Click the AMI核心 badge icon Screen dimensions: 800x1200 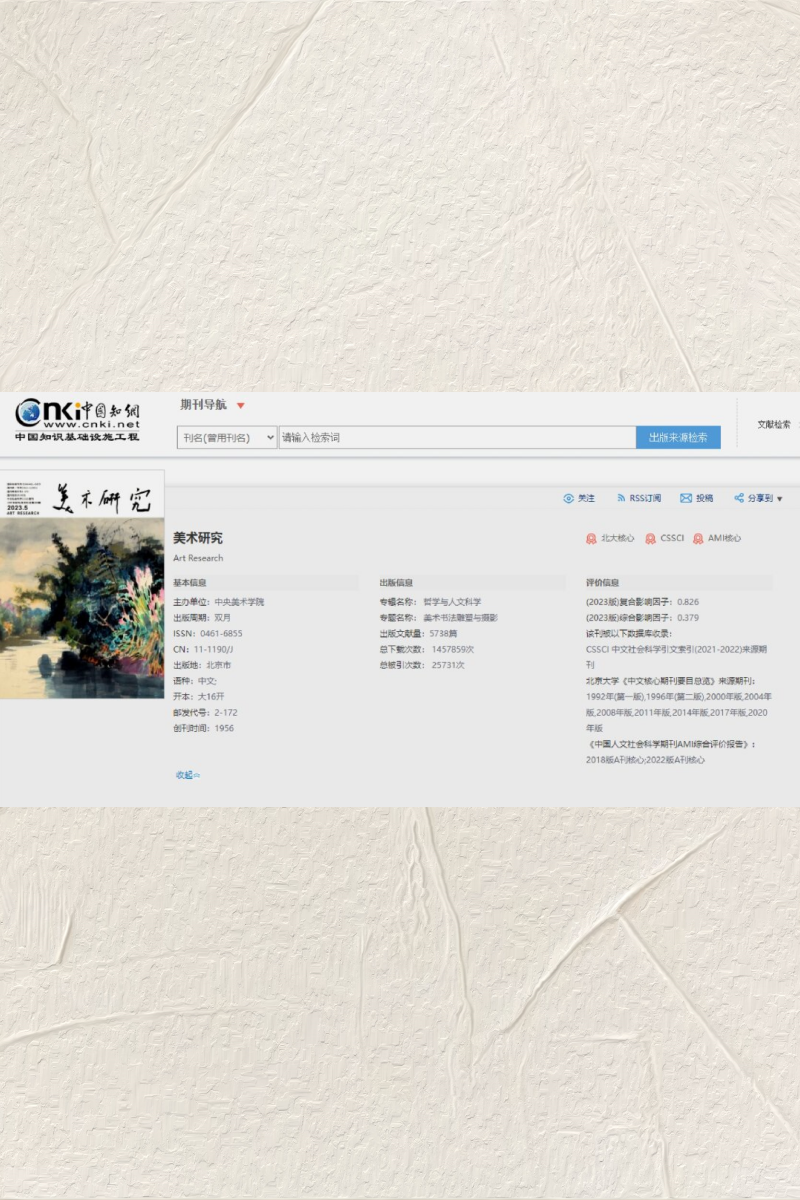point(698,539)
